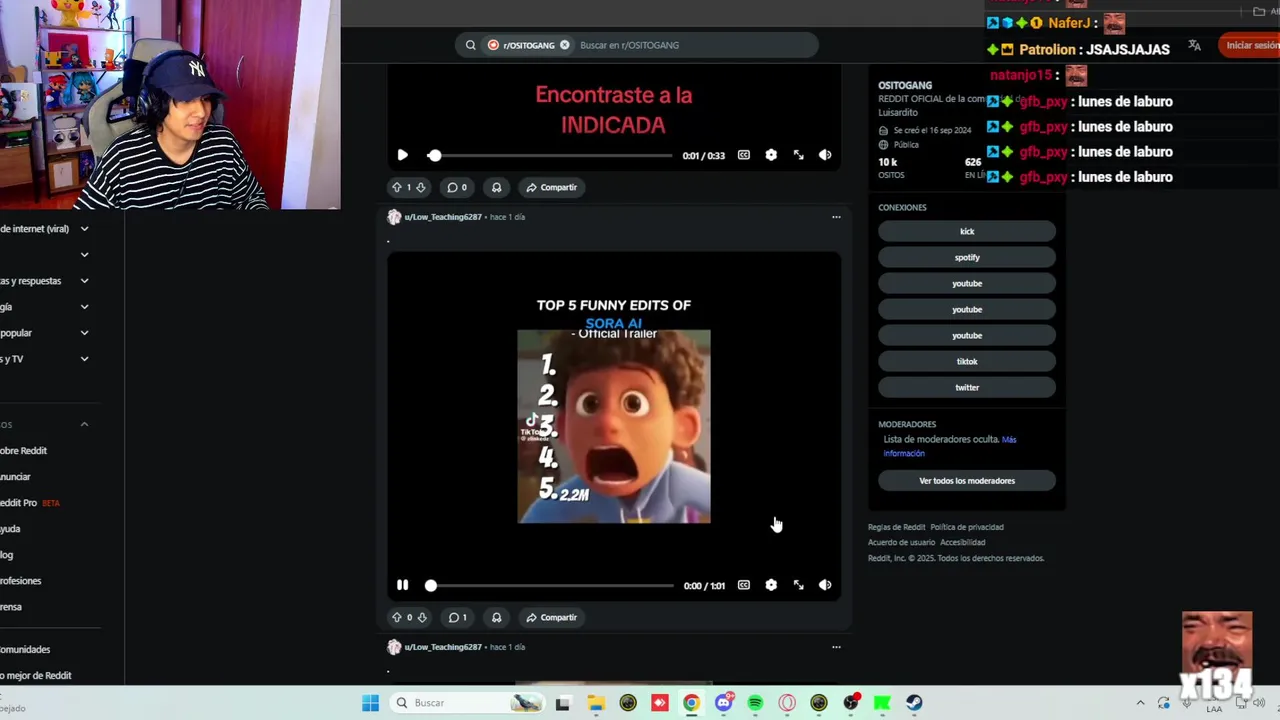Open the 'nunciar' sidebar item

(16, 477)
